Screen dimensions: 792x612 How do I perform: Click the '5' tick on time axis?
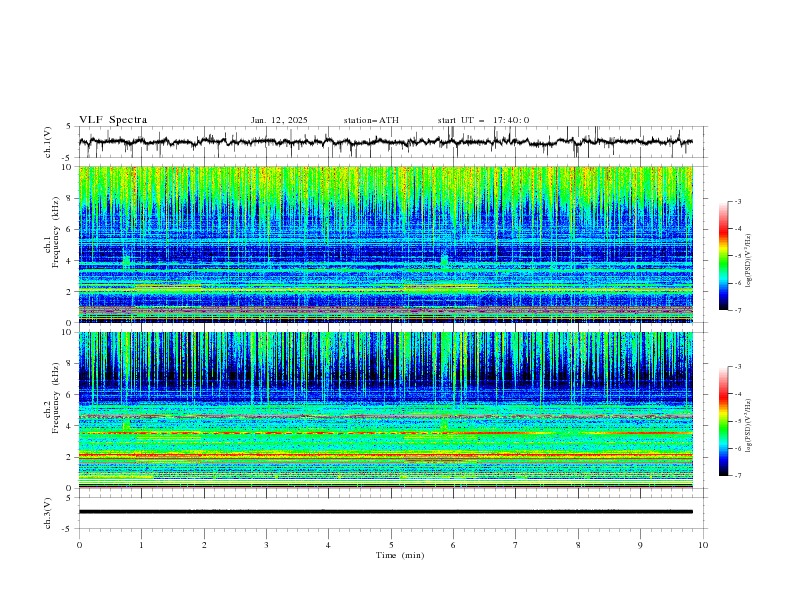[x=391, y=545]
